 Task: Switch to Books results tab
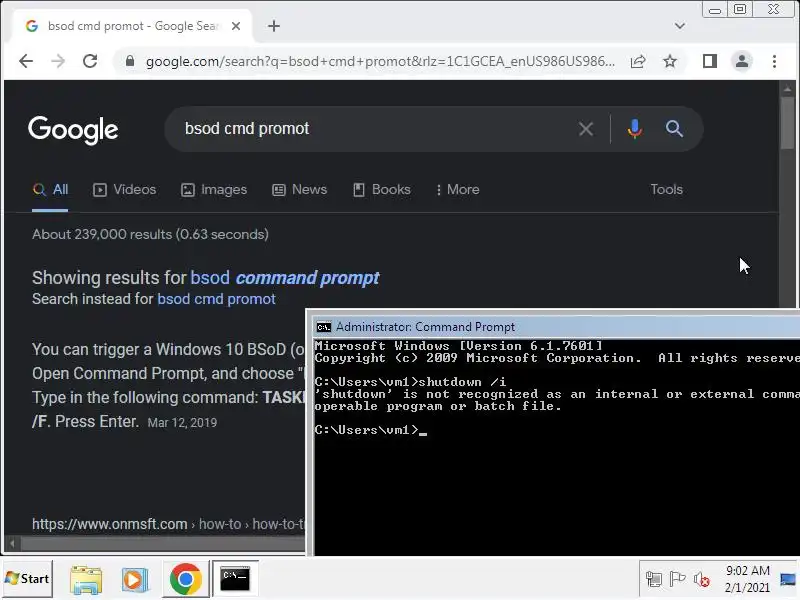382,190
